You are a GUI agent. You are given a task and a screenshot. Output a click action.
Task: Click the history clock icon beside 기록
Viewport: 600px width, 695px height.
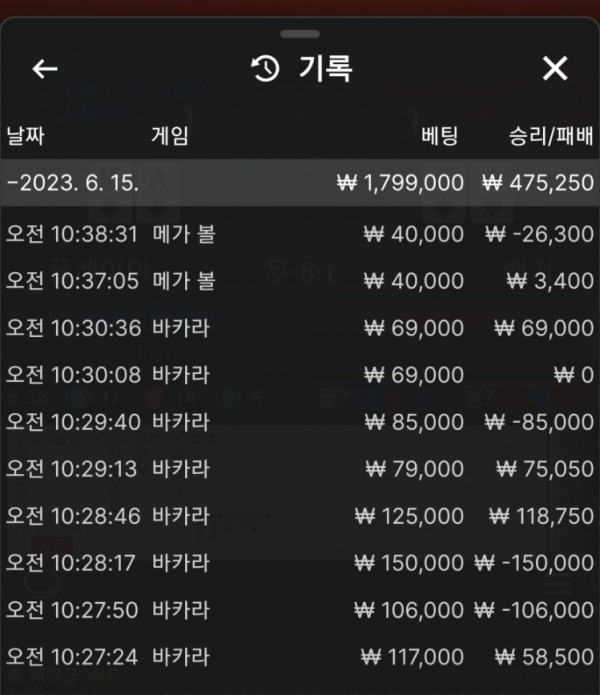click(265, 68)
